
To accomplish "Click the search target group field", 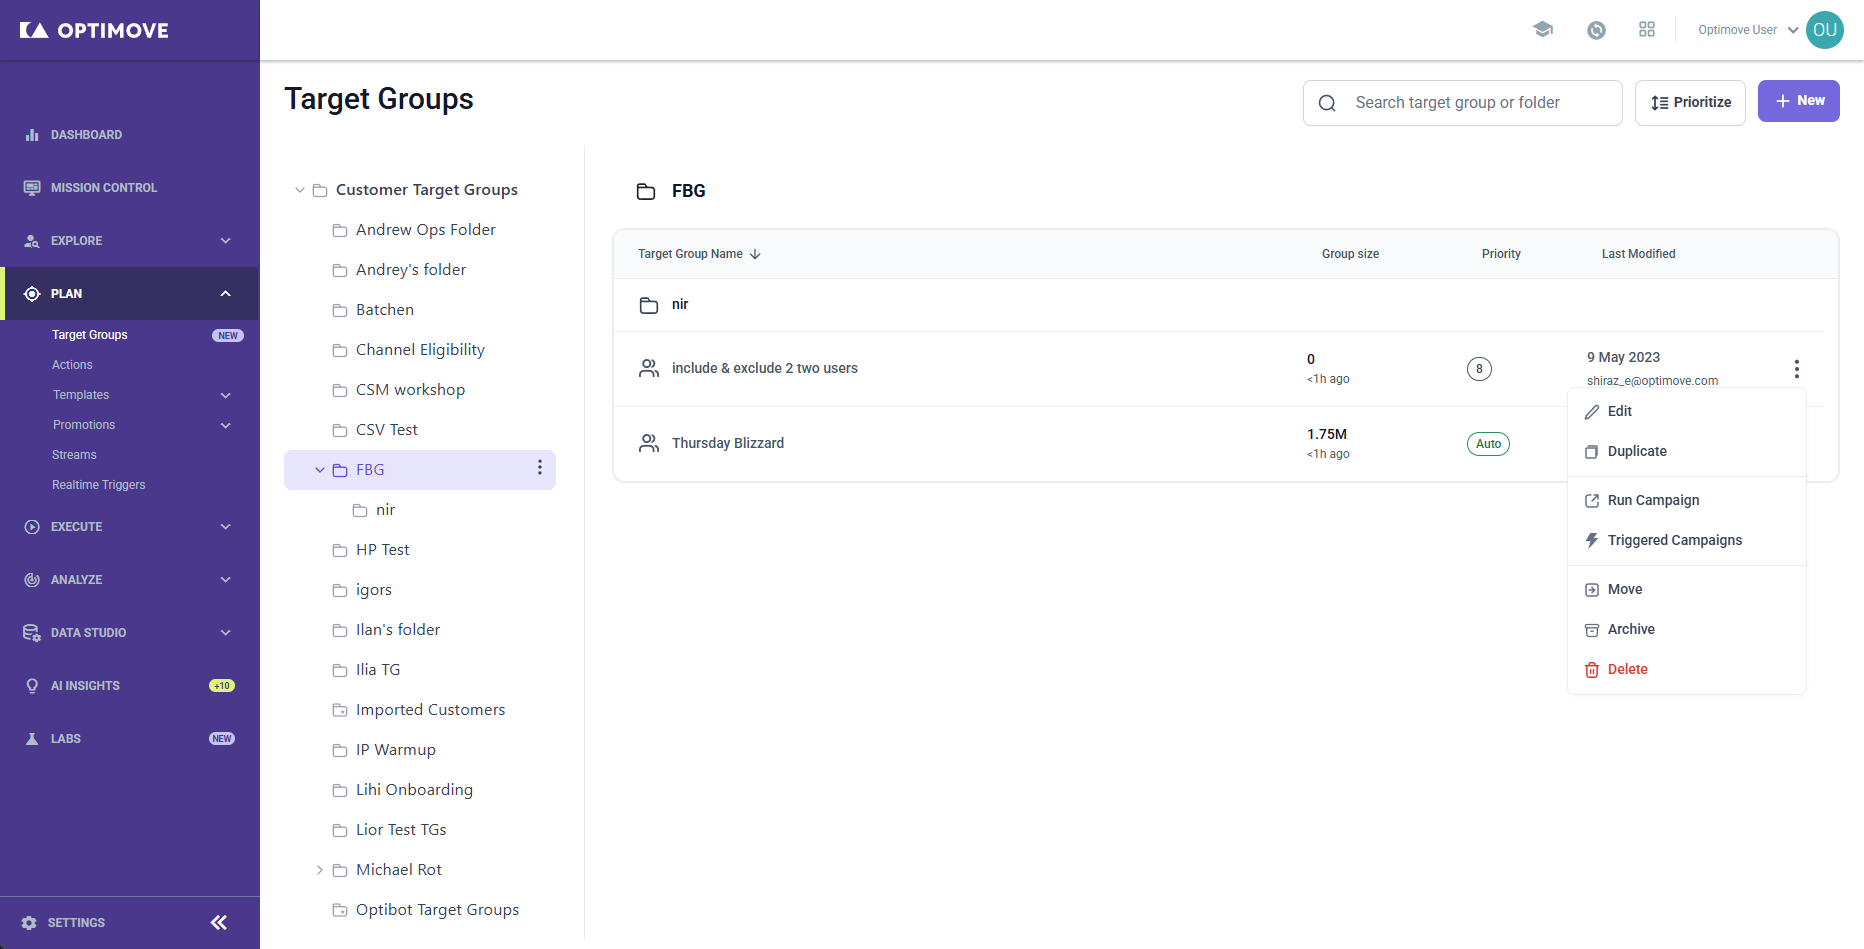I will (1463, 103).
